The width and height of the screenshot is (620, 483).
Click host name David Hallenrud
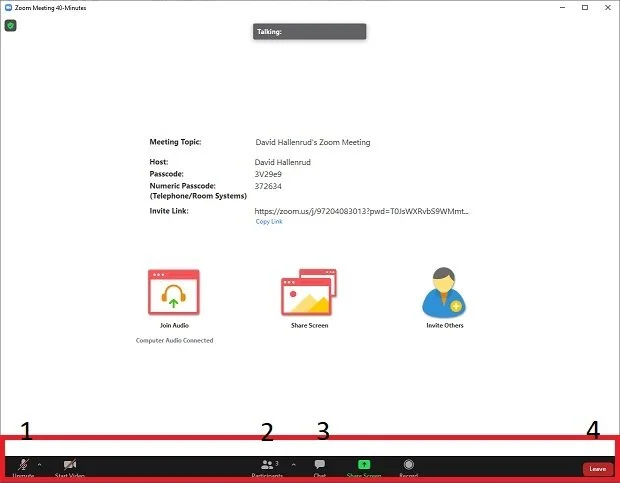coord(283,162)
